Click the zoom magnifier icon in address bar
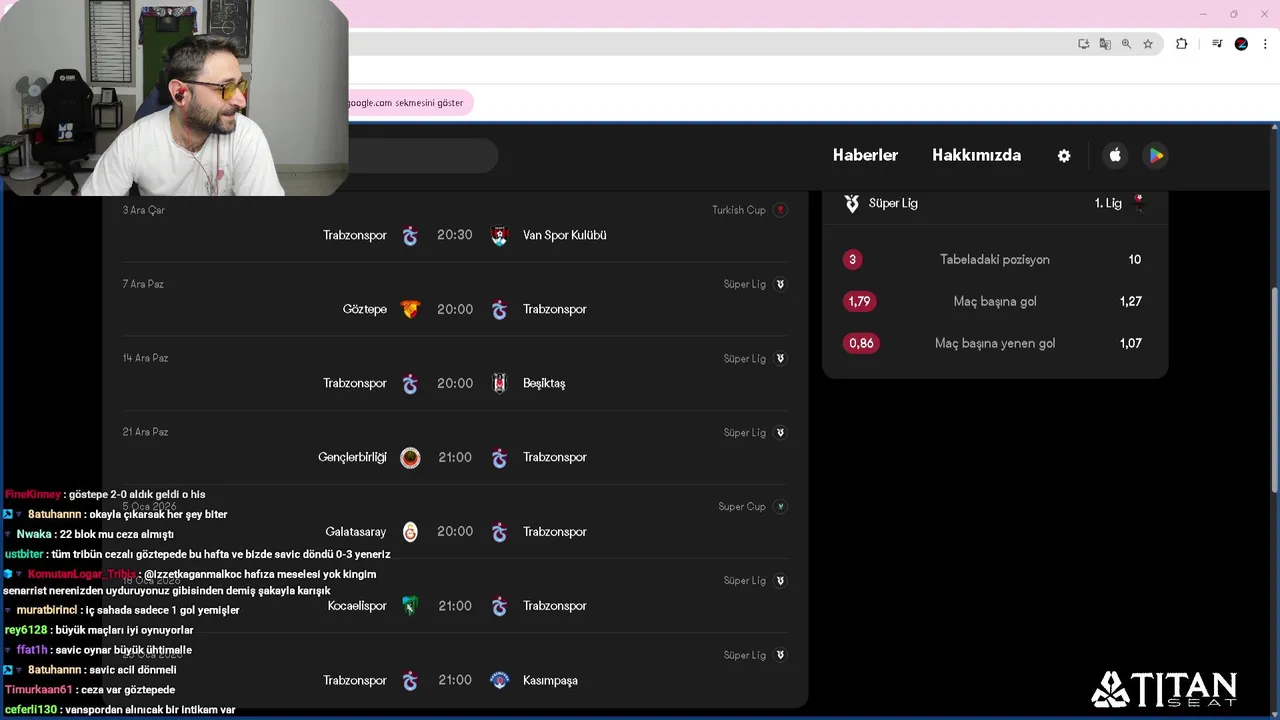 coord(1126,44)
